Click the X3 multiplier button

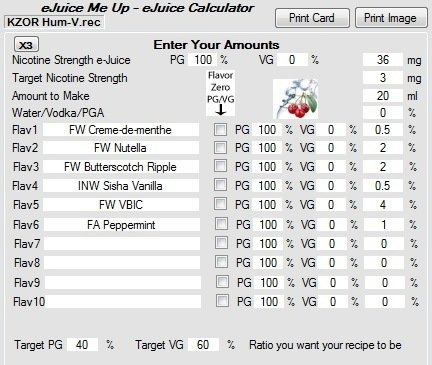[26, 45]
